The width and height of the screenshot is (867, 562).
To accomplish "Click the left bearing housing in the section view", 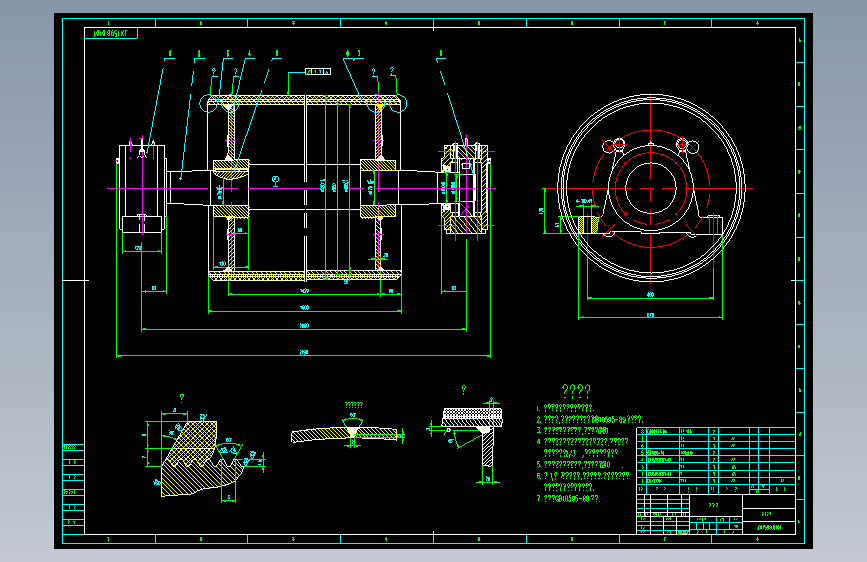I will 143,188.
